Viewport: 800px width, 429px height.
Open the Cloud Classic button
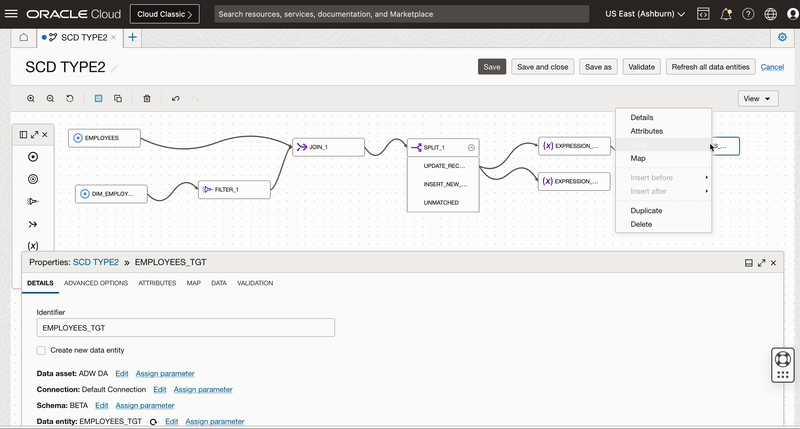click(165, 14)
